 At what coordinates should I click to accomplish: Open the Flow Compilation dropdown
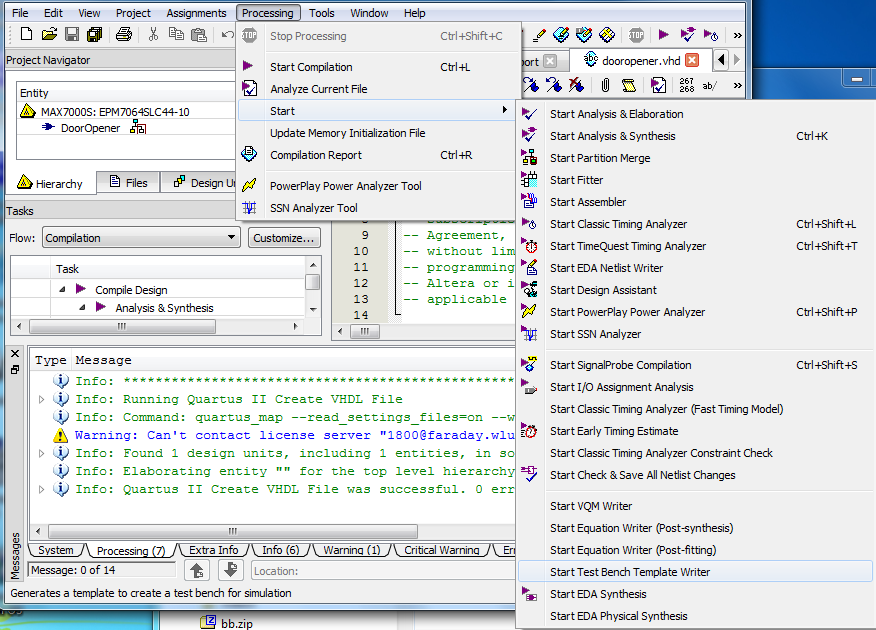point(141,237)
